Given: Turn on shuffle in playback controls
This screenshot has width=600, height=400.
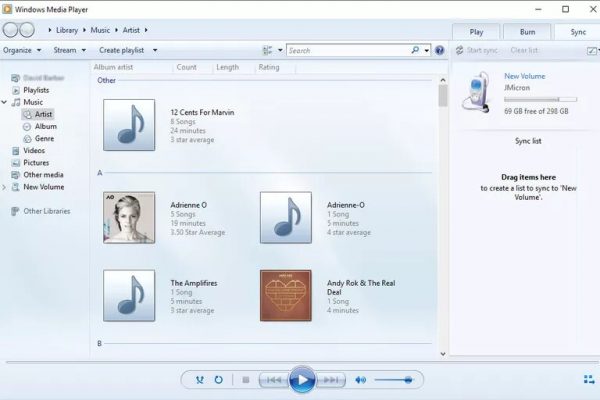Looking at the screenshot, I should 200,380.
